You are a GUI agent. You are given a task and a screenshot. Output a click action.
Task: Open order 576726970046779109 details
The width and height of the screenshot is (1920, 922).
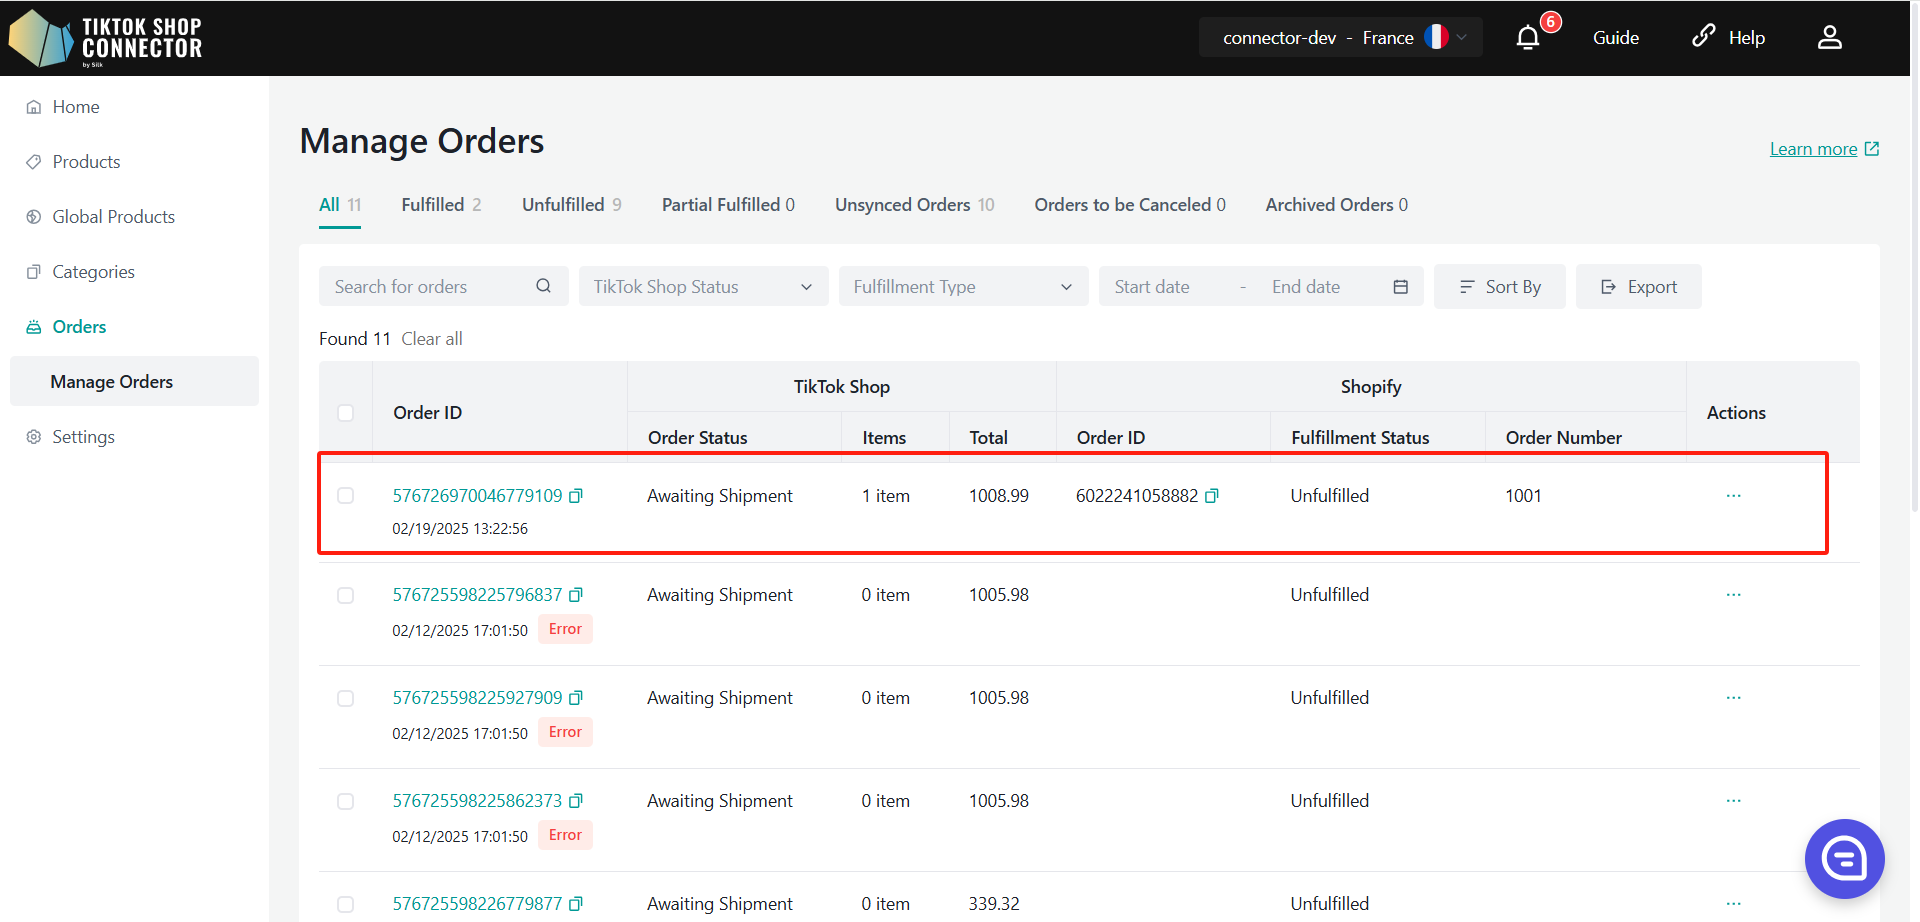(477, 496)
